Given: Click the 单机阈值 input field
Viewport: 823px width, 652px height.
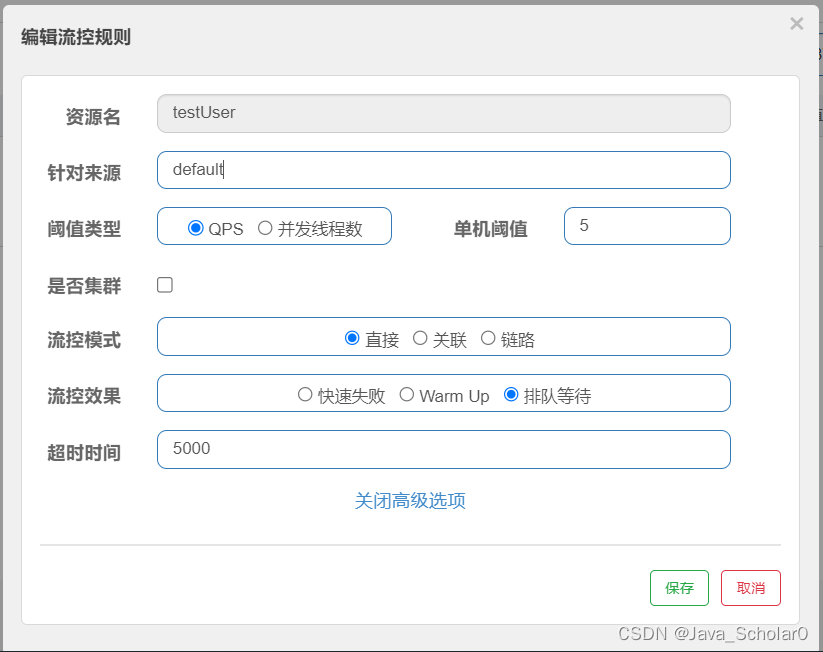Looking at the screenshot, I should 647,226.
